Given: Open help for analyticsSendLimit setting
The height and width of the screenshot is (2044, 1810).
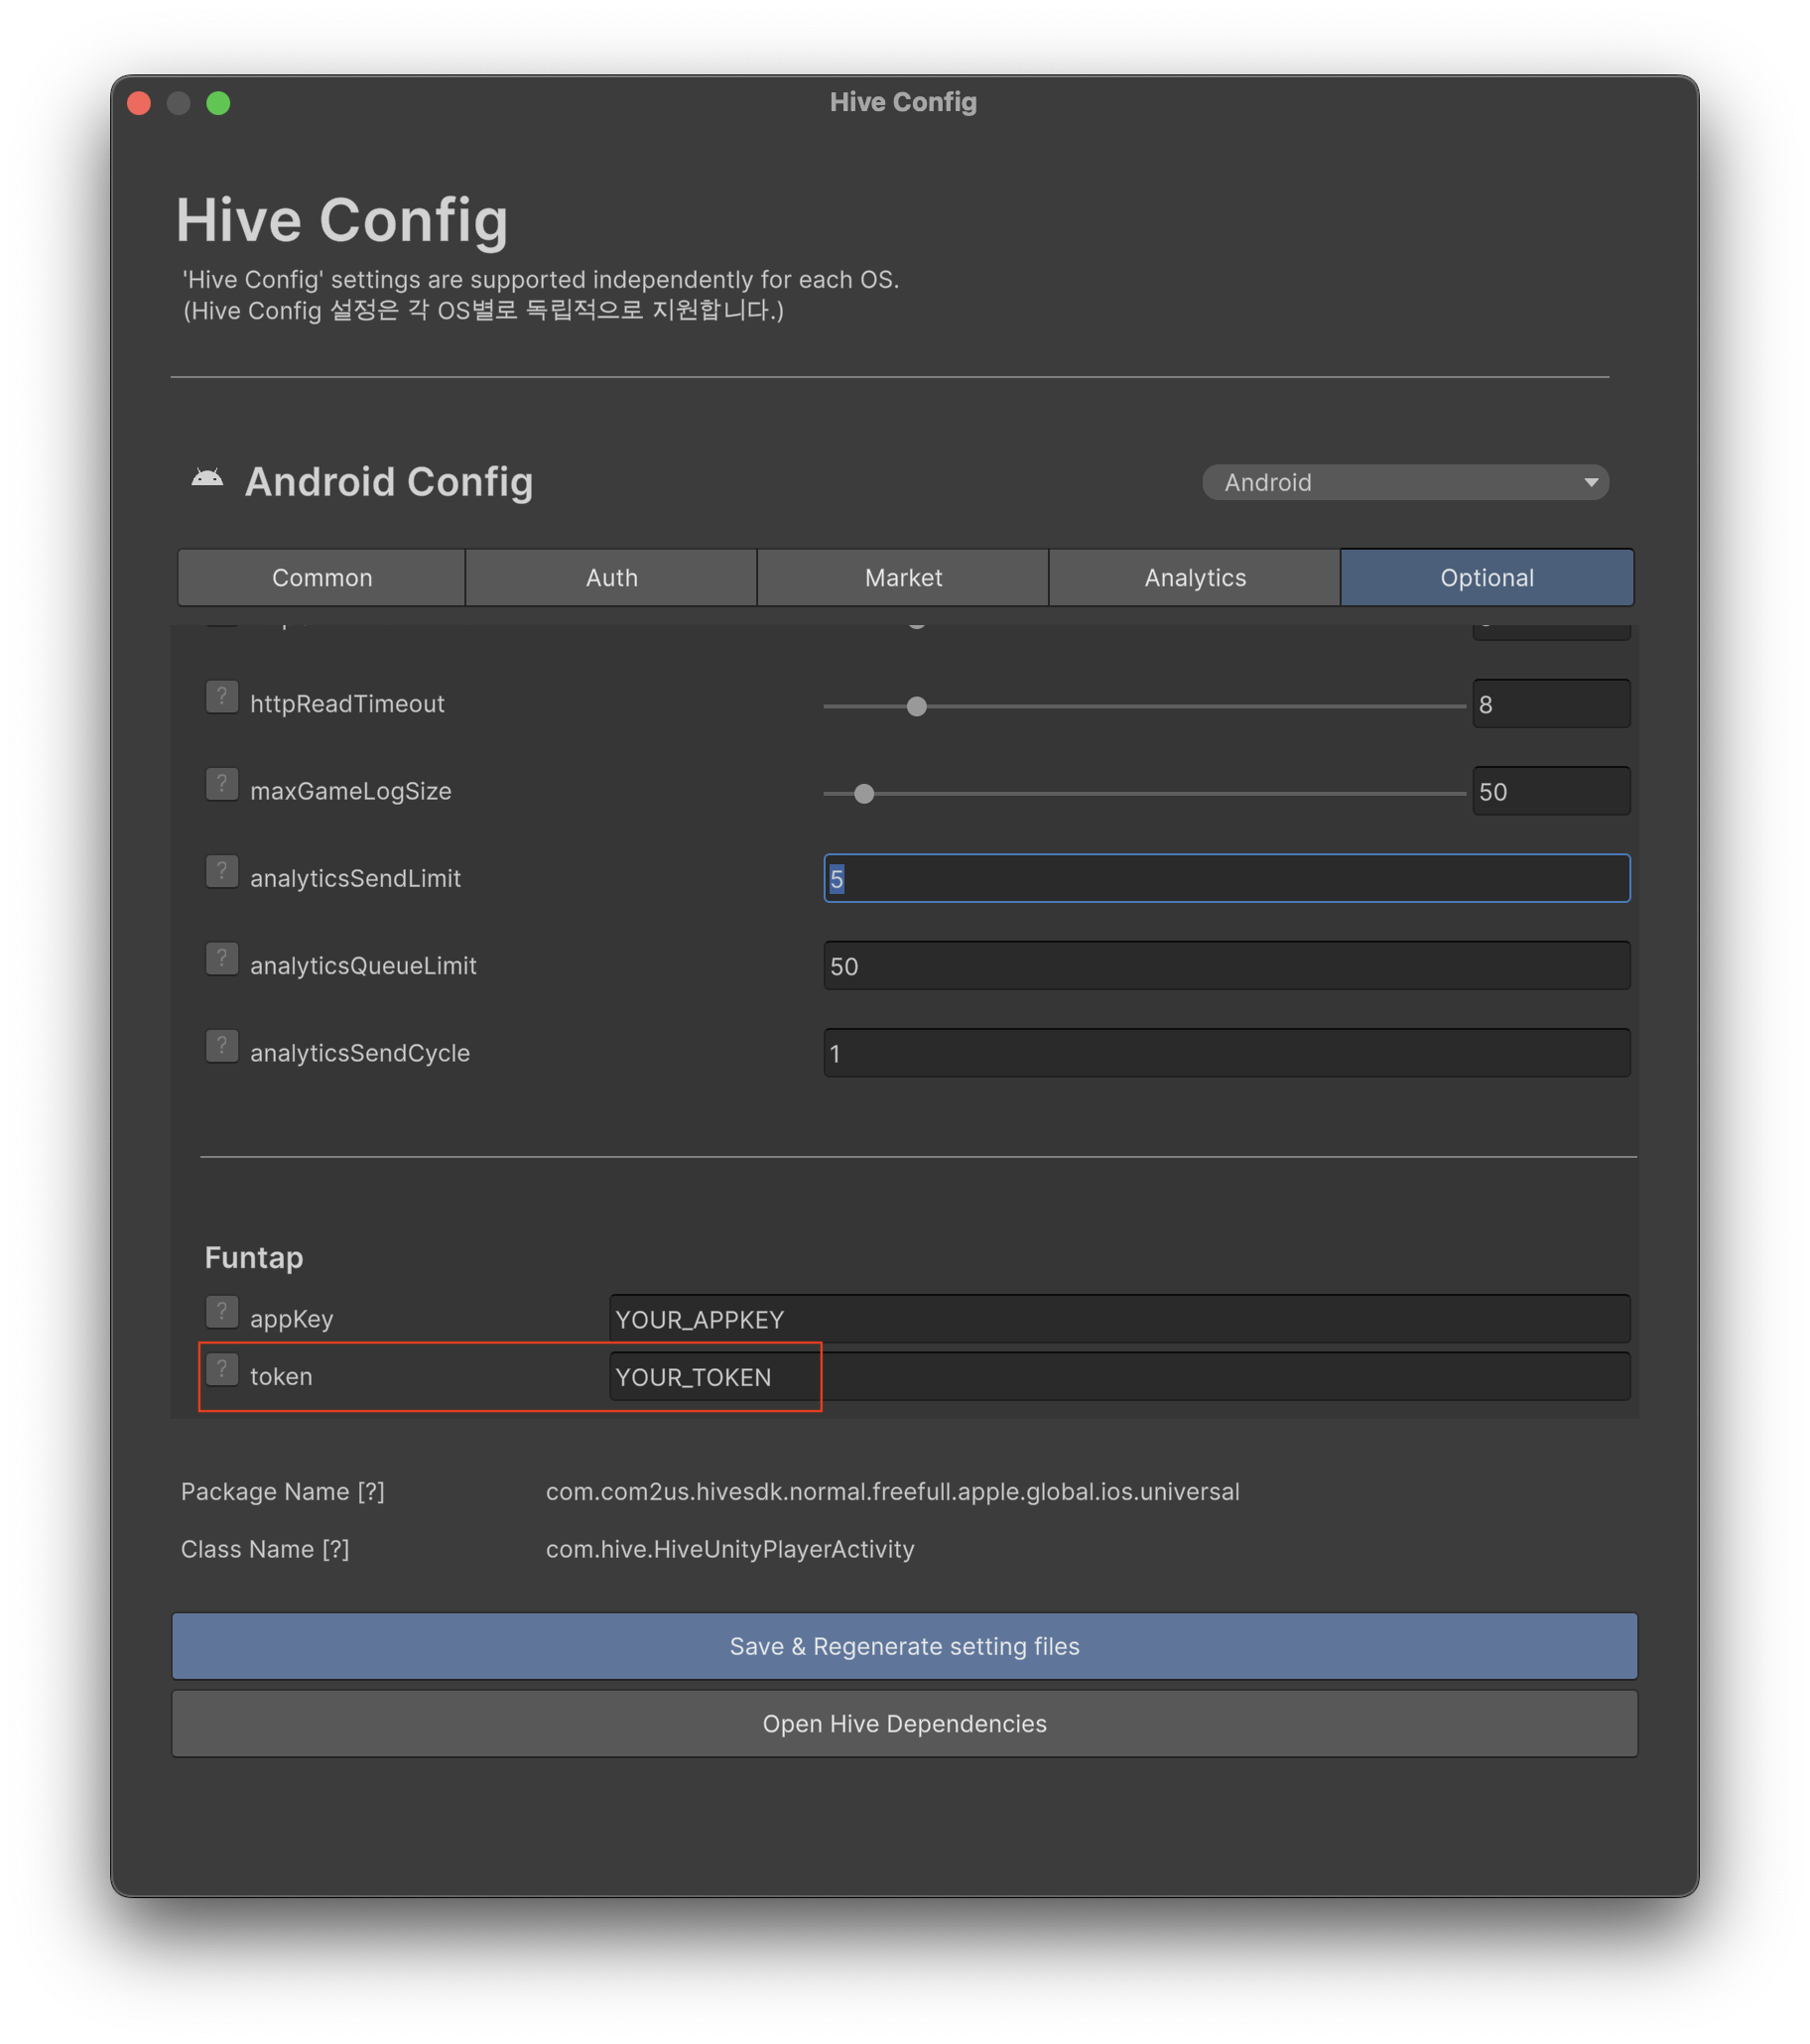Looking at the screenshot, I should point(222,871).
